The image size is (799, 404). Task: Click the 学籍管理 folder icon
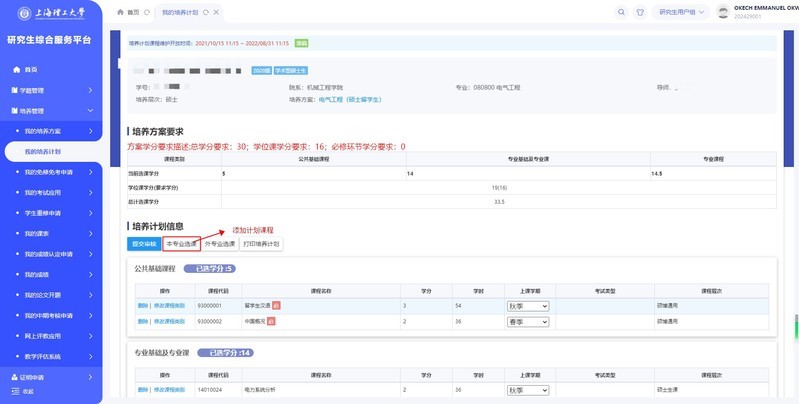coord(14,90)
